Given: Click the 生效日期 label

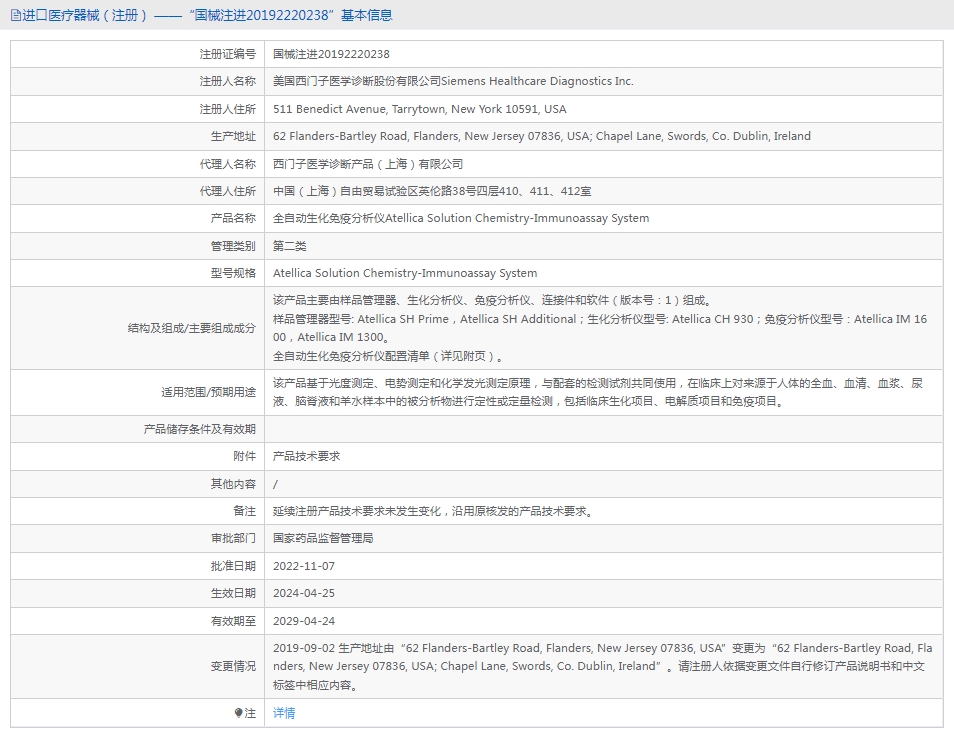Looking at the screenshot, I should (233, 593).
